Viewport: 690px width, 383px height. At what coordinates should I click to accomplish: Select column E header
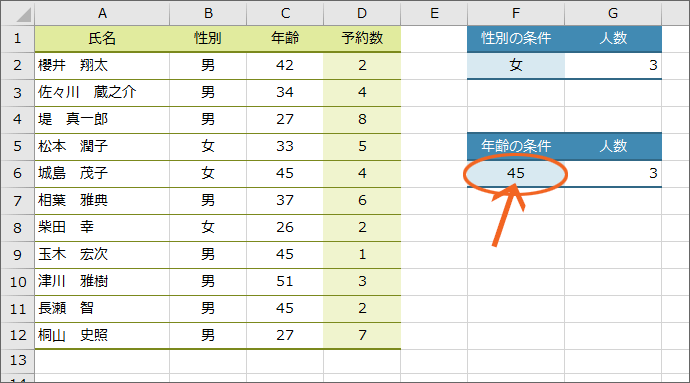434,13
